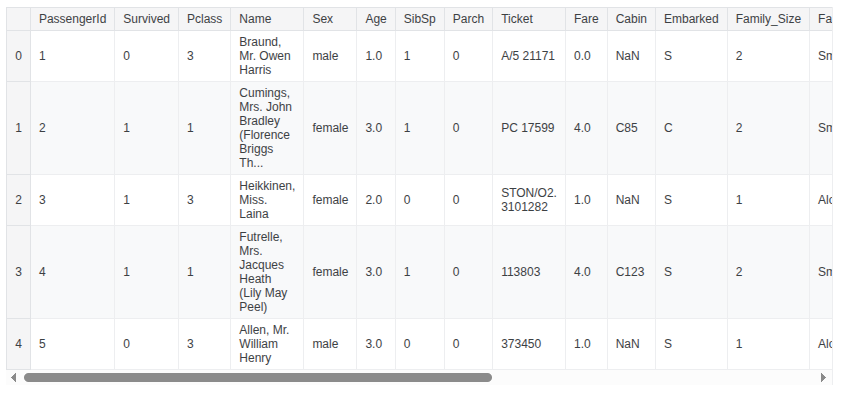Select the PassengerId column header
Screen dimensions: 844x397
(73, 19)
